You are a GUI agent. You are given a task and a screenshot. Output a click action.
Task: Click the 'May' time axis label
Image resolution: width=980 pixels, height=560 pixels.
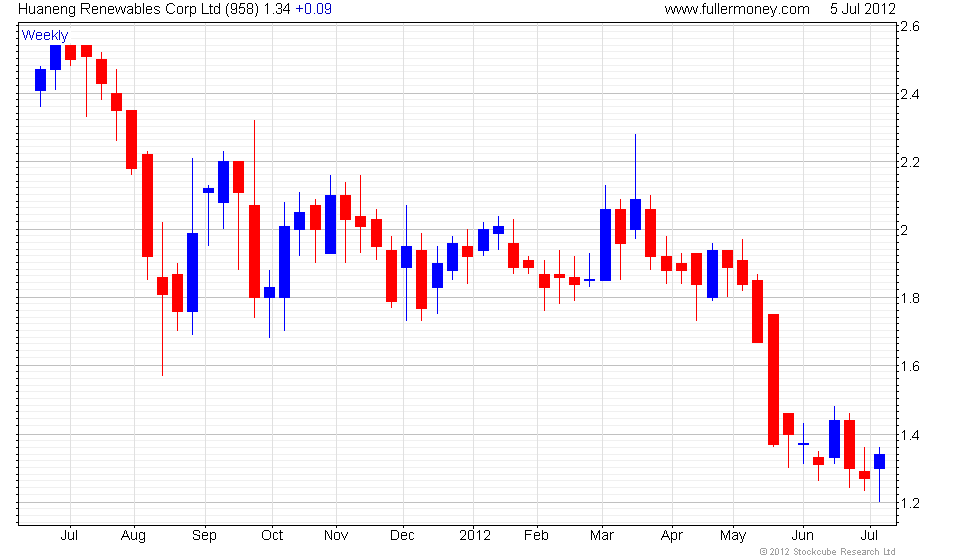click(733, 536)
